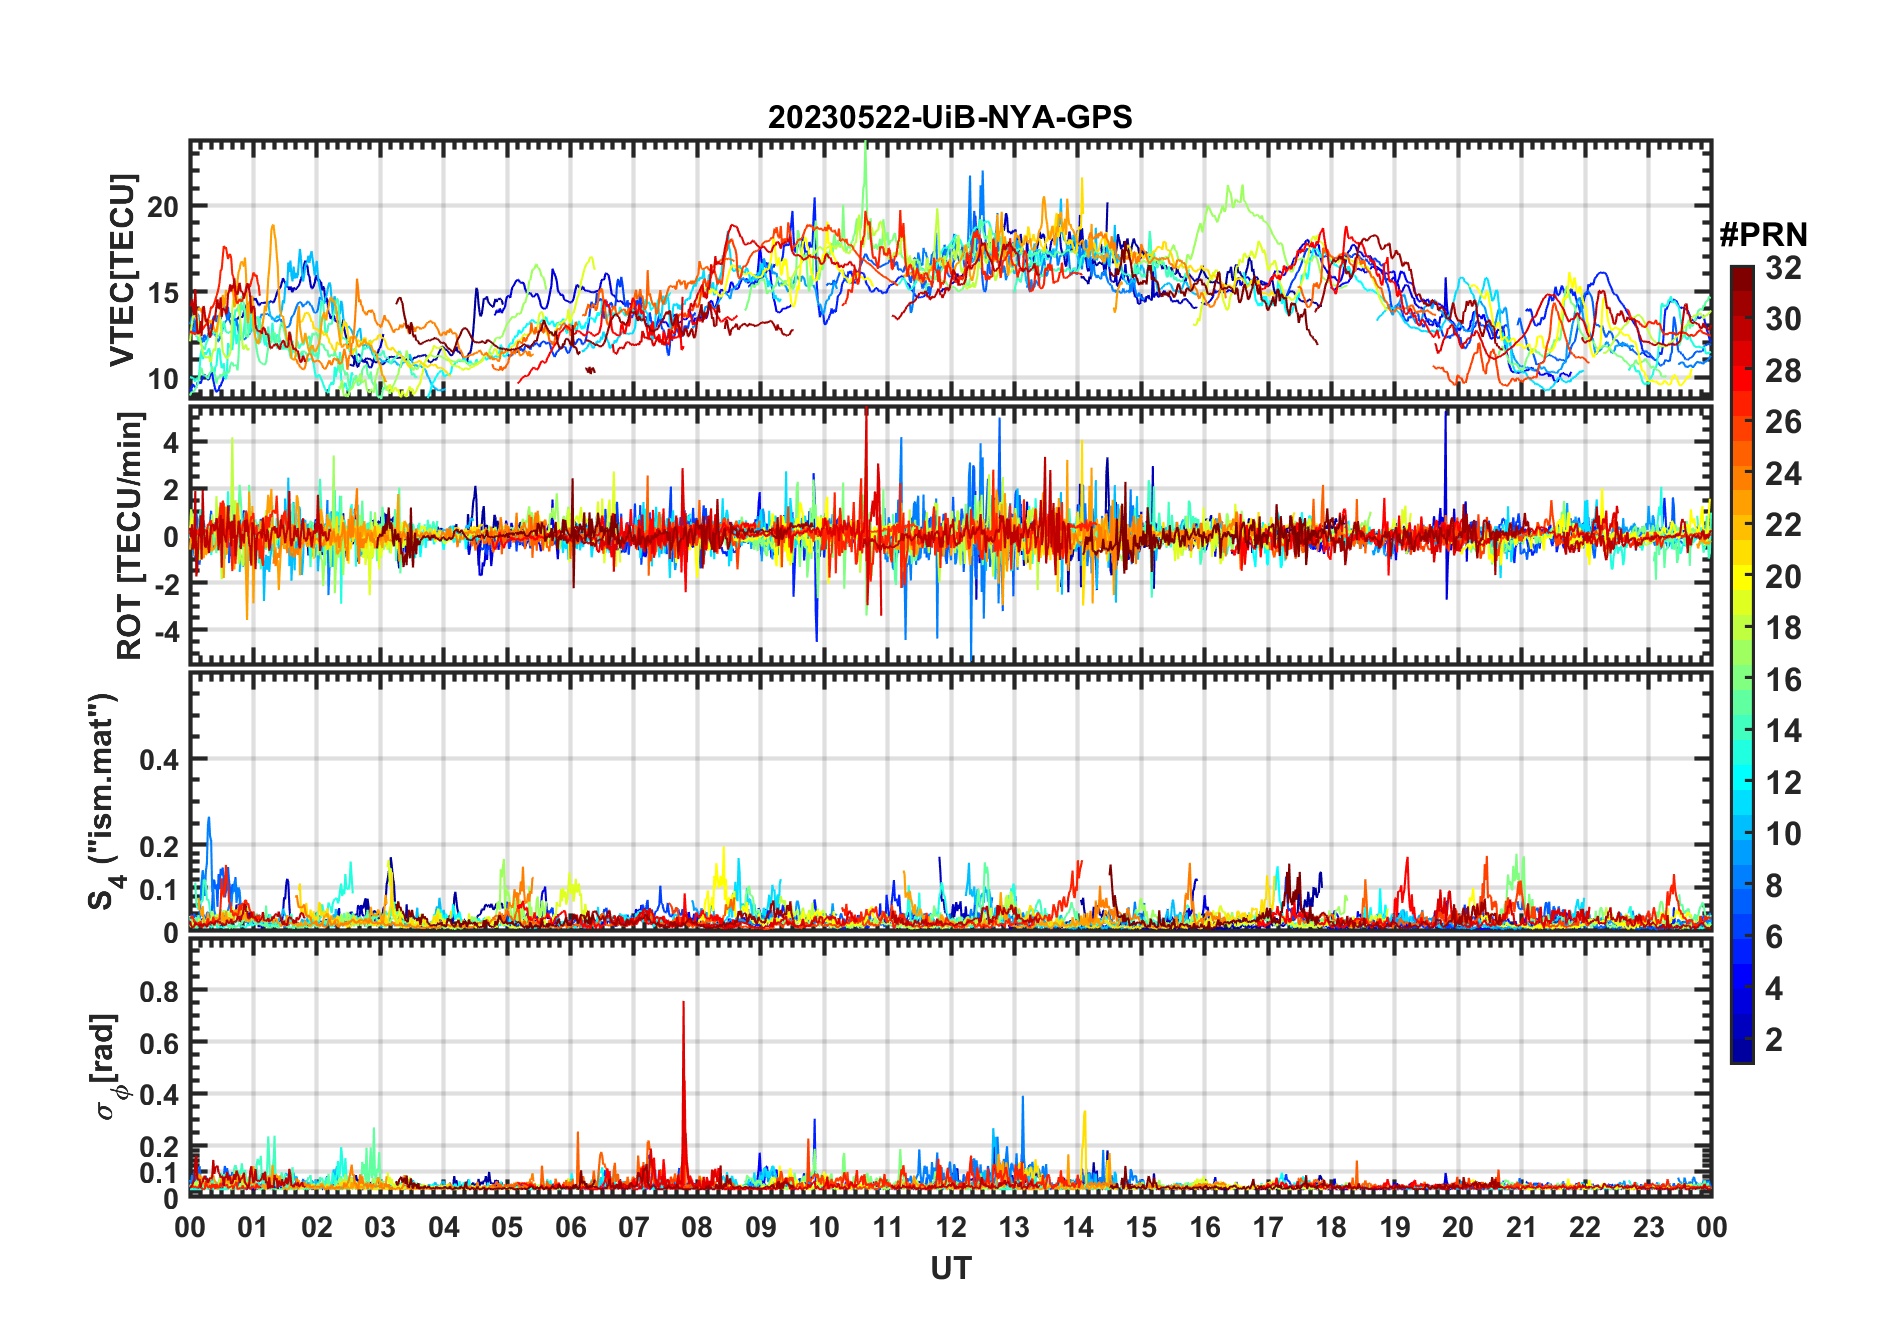
Task: Click the ROT axis tick label "2"
Action: [172, 490]
